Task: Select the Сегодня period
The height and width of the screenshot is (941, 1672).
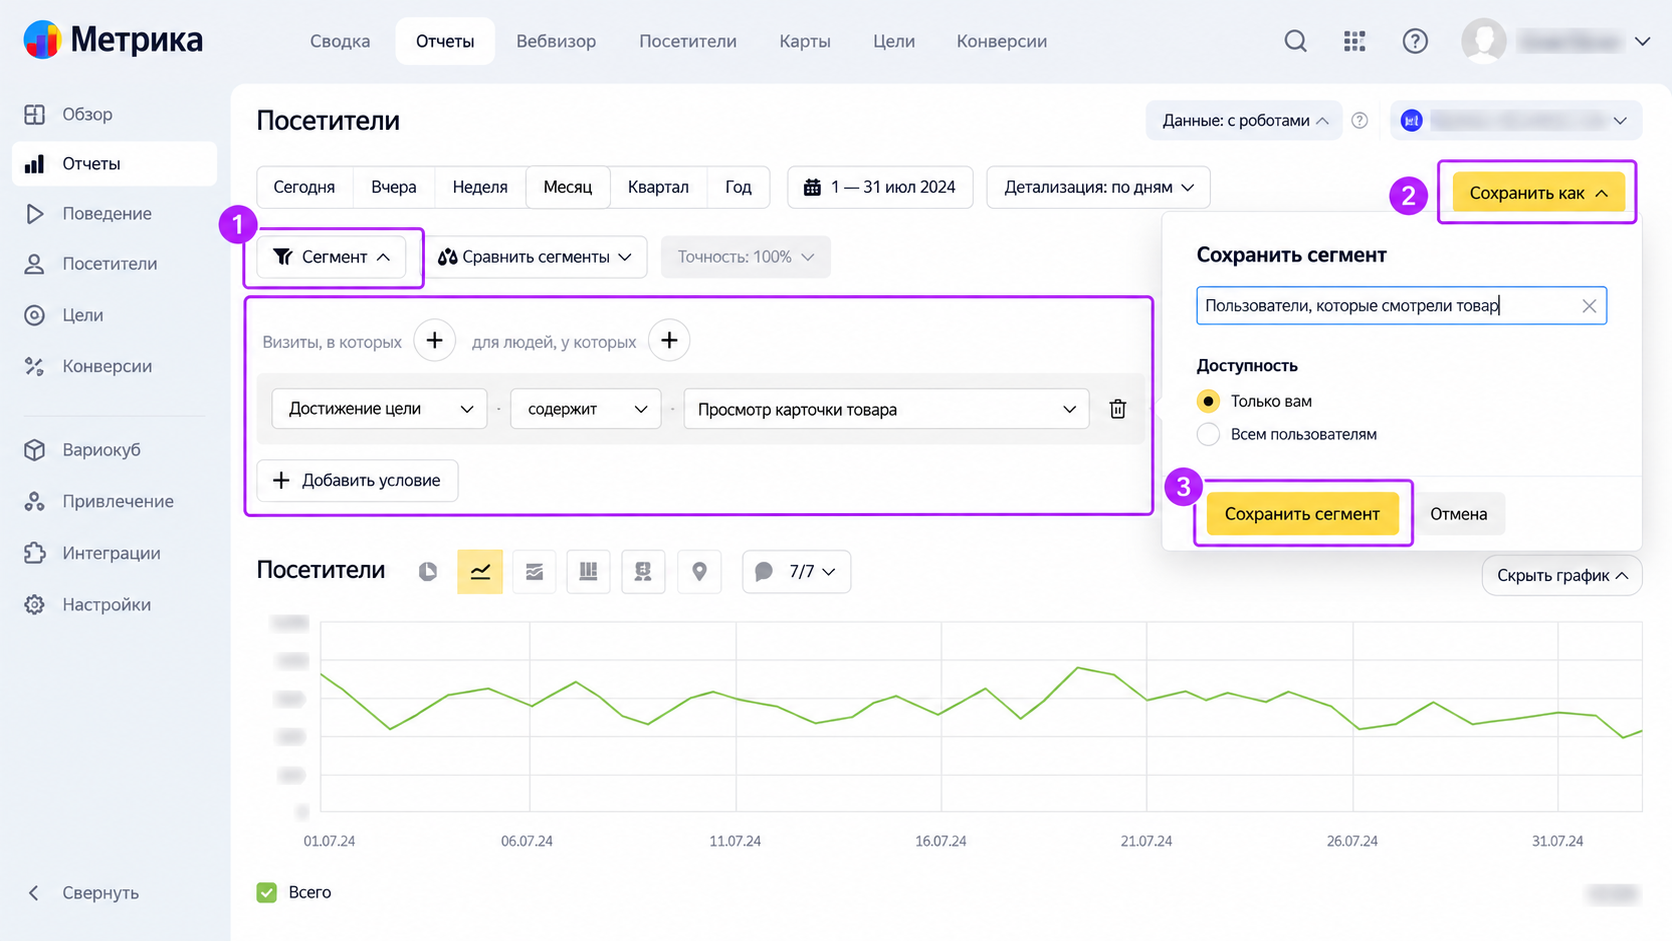Action: coord(304,187)
